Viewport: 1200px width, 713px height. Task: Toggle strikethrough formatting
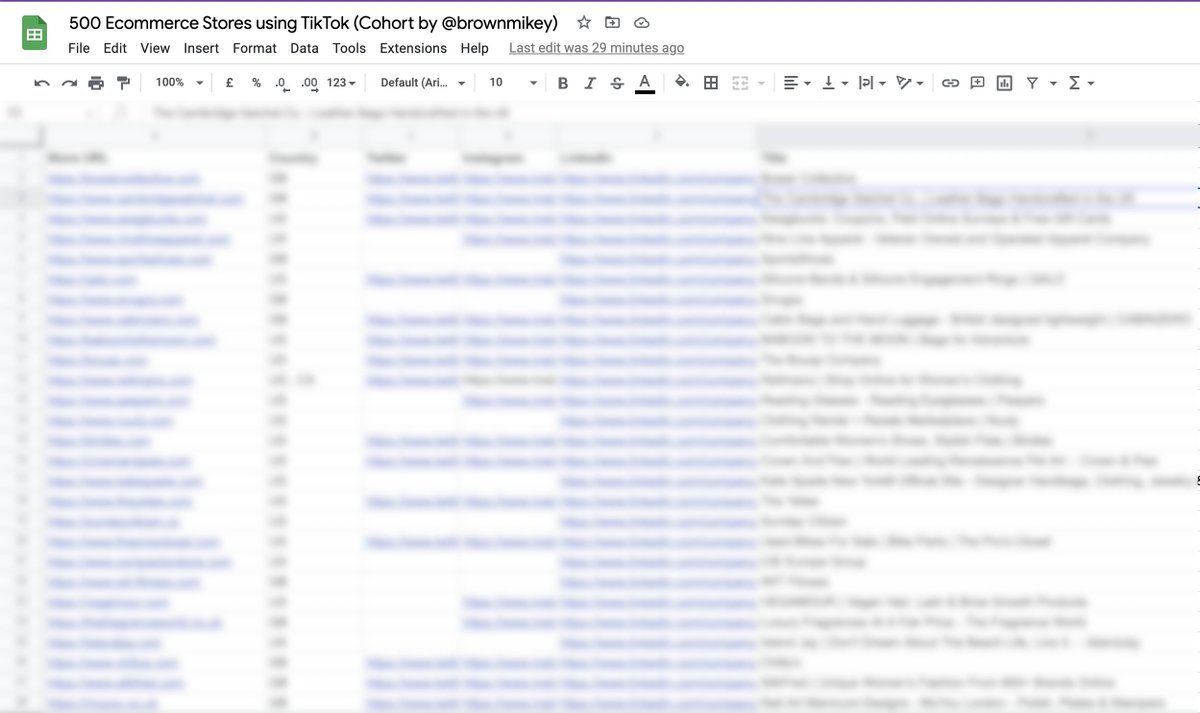click(x=617, y=83)
